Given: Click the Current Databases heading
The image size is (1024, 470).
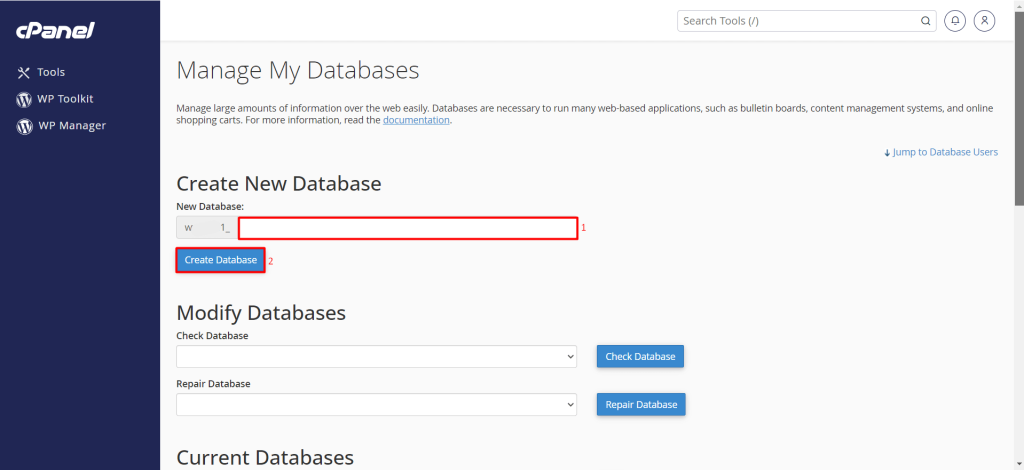Looking at the screenshot, I should 265,457.
